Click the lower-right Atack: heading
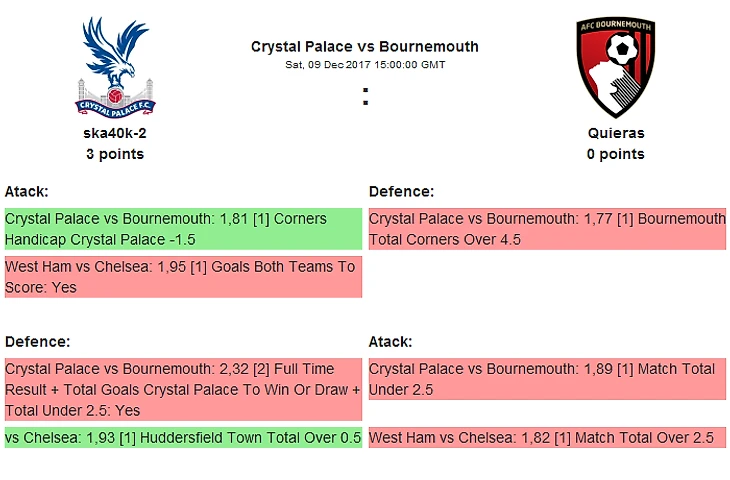 (x=391, y=342)
